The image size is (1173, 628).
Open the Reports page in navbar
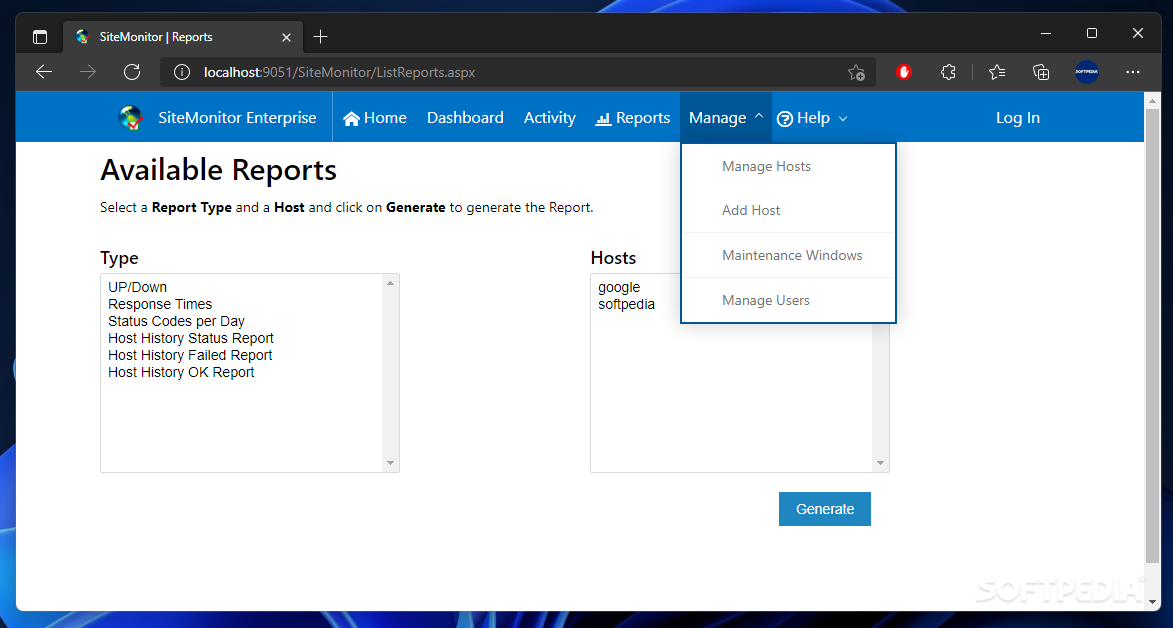(x=633, y=118)
